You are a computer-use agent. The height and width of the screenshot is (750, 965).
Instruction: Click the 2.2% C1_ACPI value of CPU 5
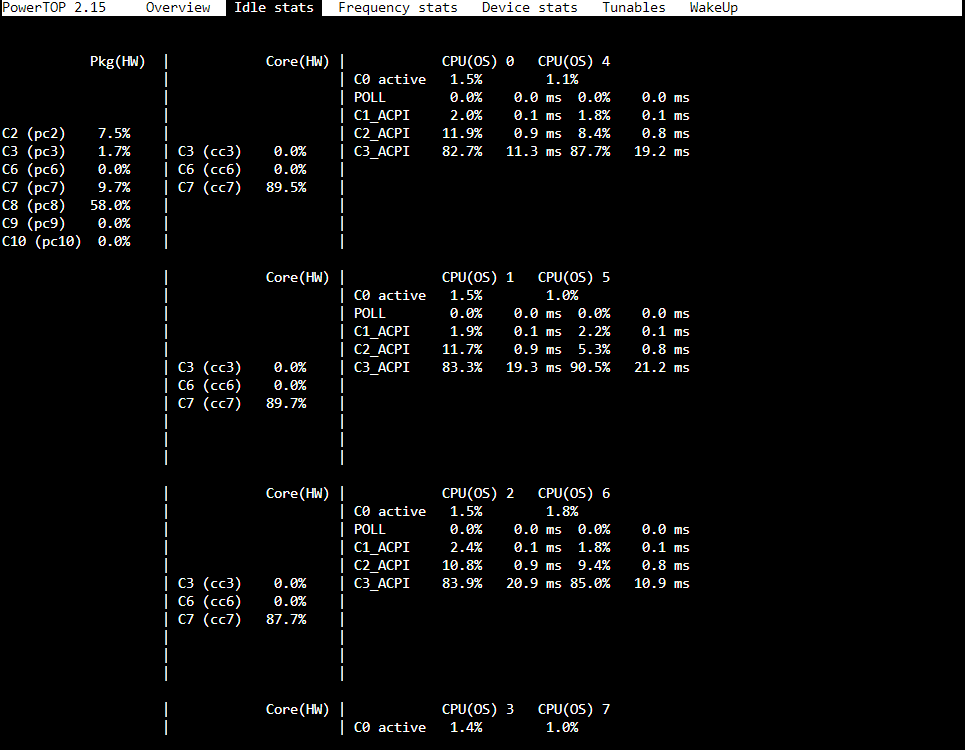pos(595,332)
